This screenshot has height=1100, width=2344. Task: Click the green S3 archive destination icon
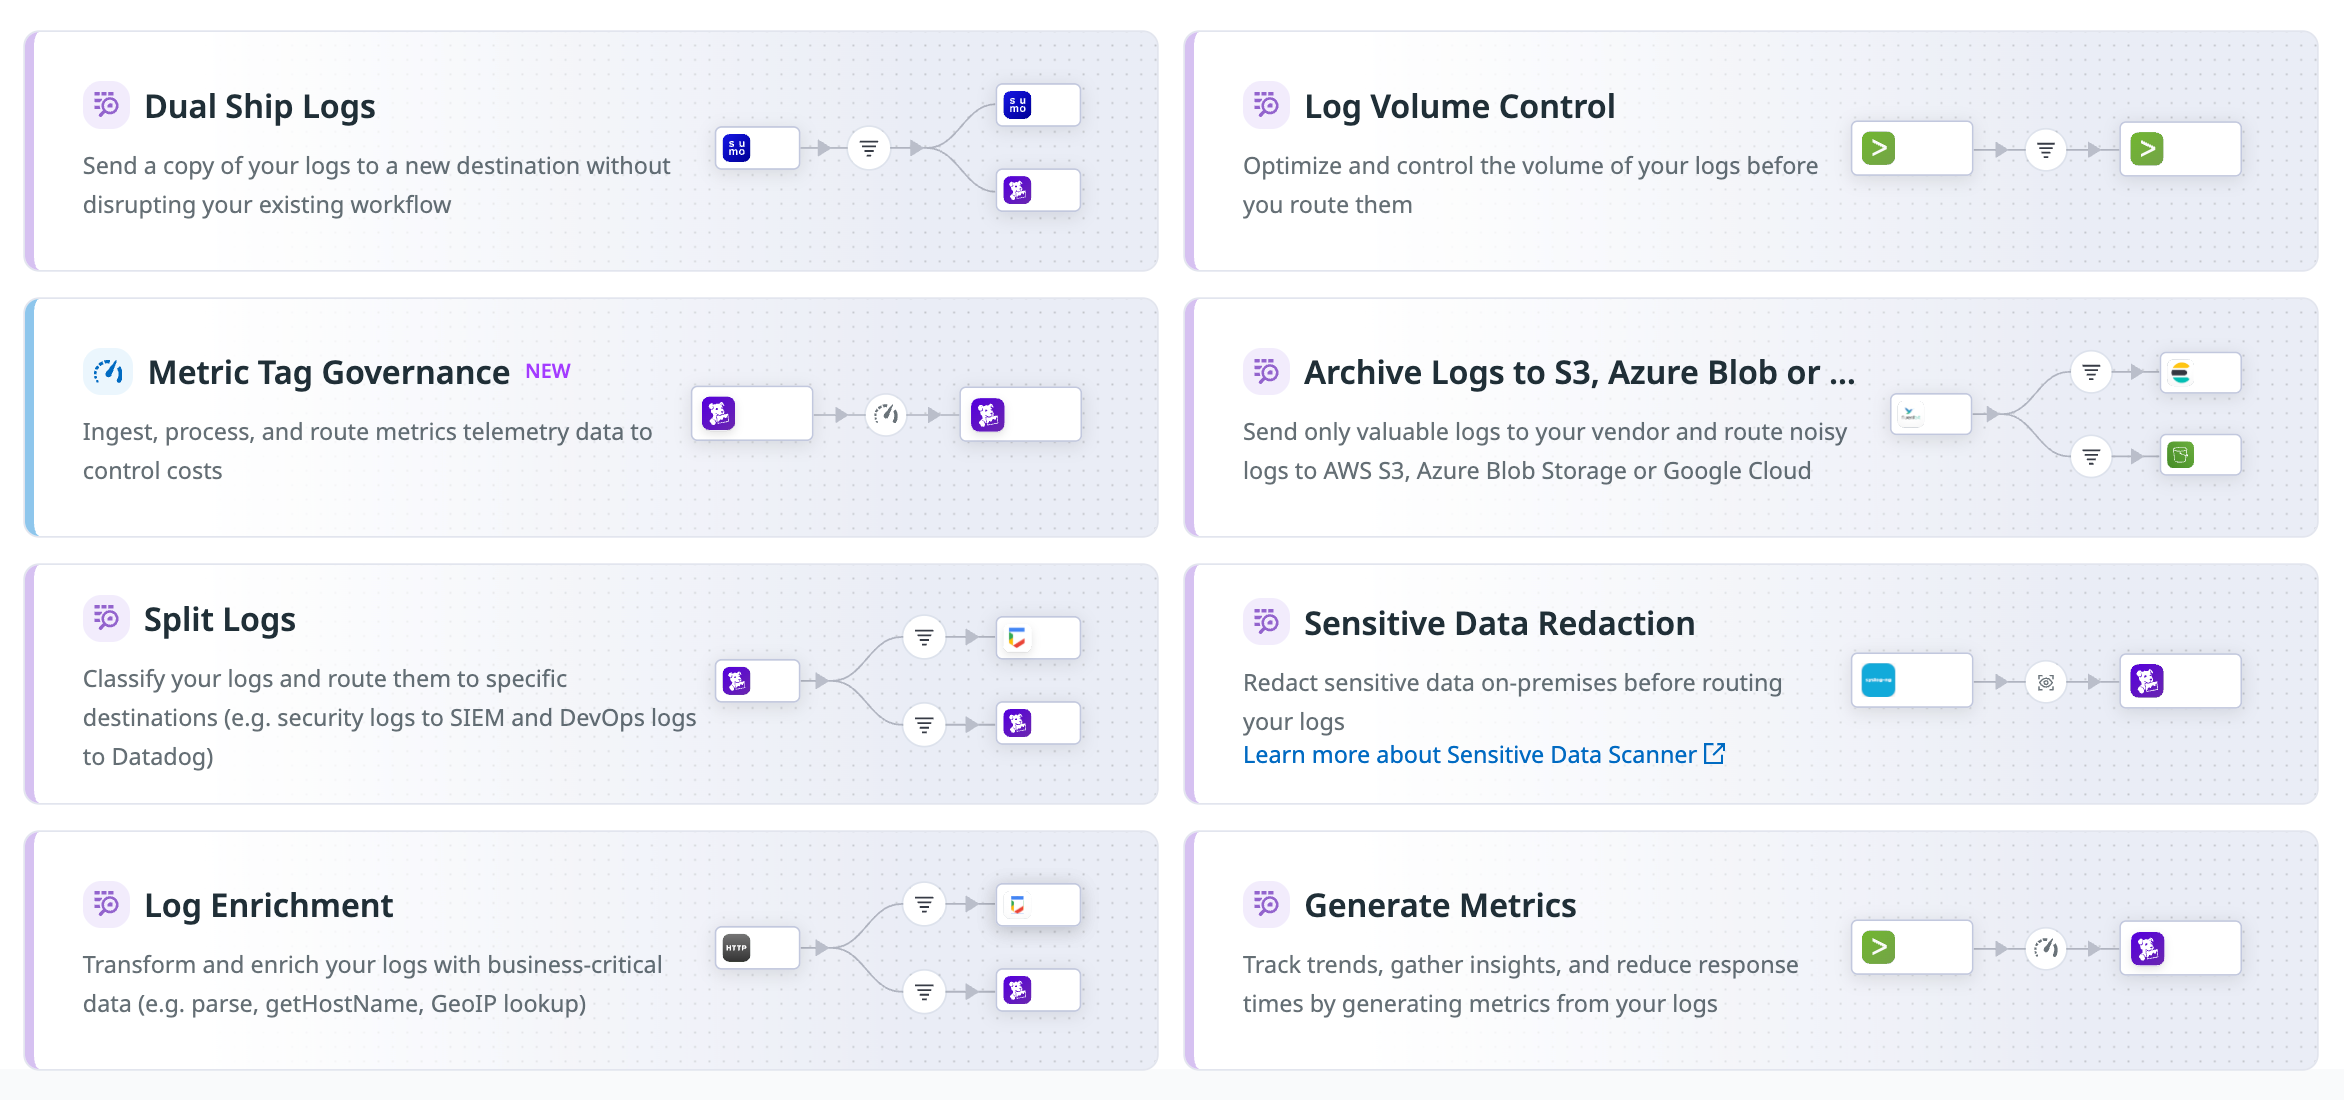click(x=2181, y=456)
